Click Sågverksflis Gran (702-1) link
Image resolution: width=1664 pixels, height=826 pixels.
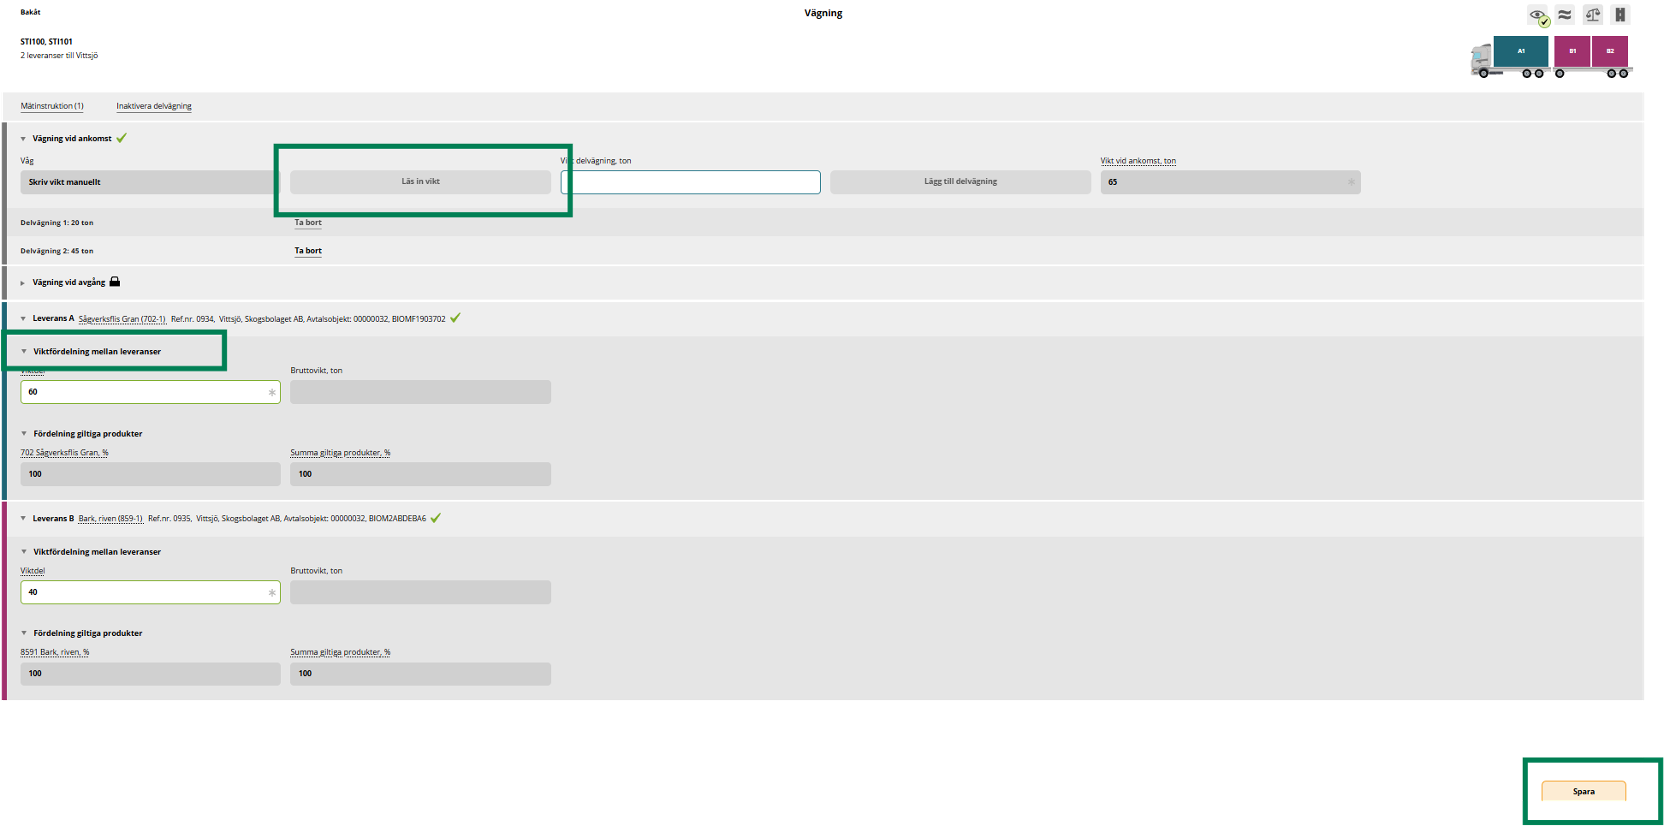pyautogui.click(x=122, y=319)
